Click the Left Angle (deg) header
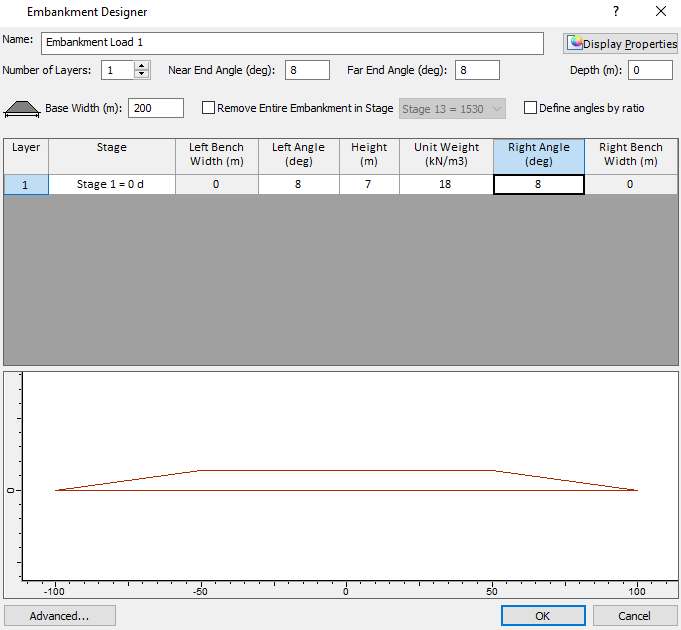 coord(299,156)
